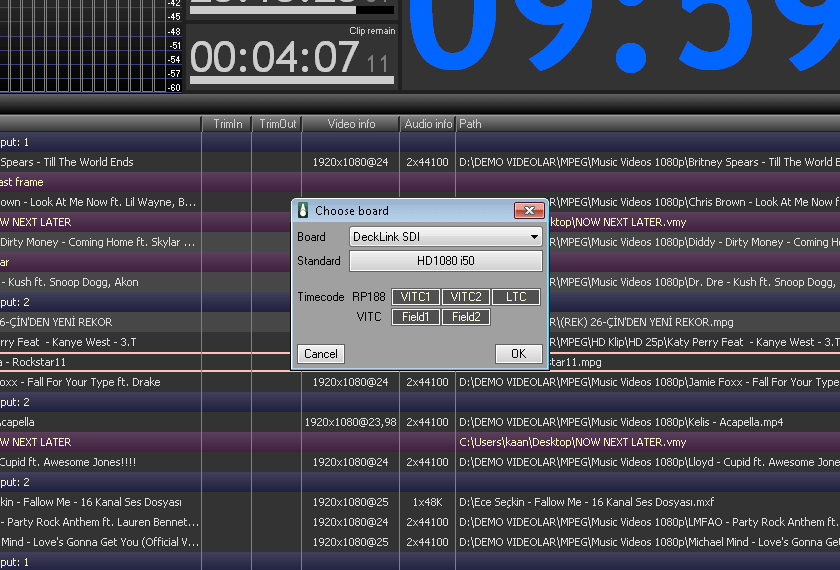
Task: Toggle the Field2 VITC option
Action: [x=465, y=317]
